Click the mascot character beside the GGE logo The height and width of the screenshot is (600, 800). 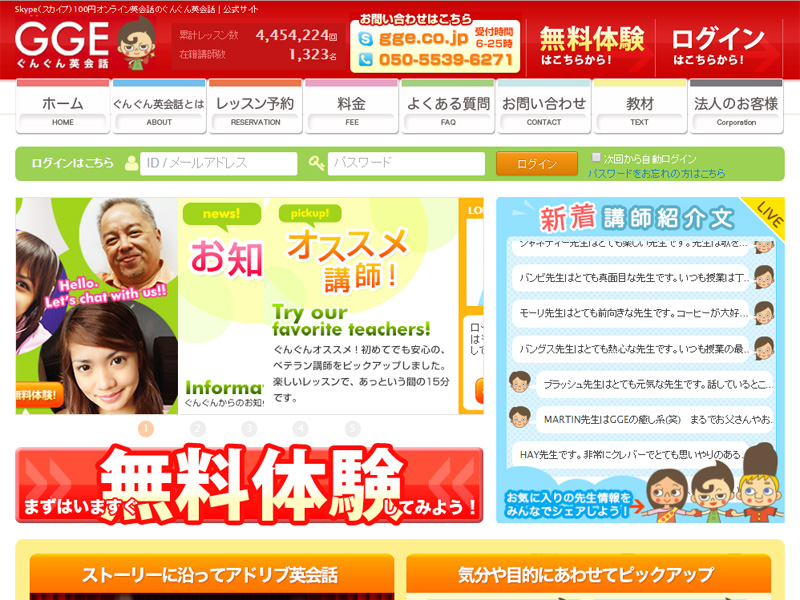coord(136,43)
